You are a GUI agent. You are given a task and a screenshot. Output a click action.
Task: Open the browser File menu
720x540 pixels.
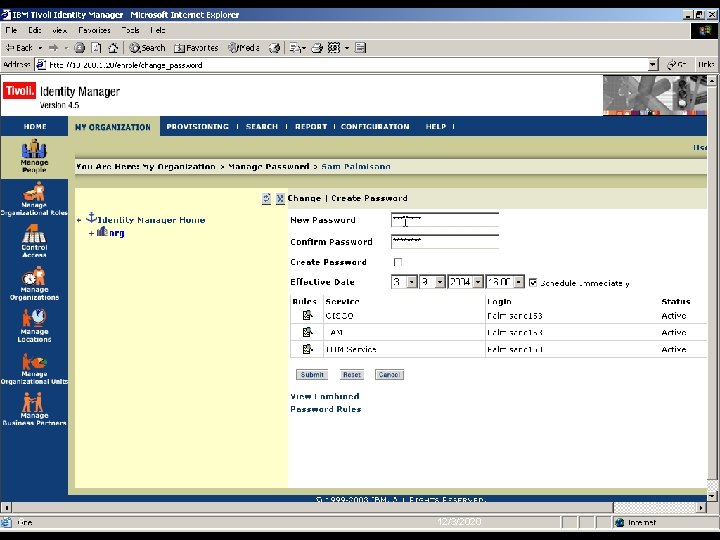[x=11, y=30]
